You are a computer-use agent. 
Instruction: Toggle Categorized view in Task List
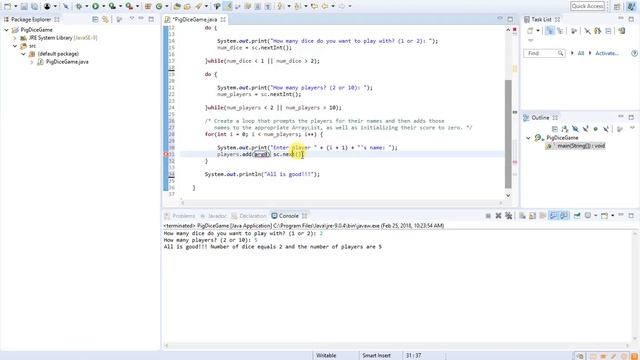[550, 31]
